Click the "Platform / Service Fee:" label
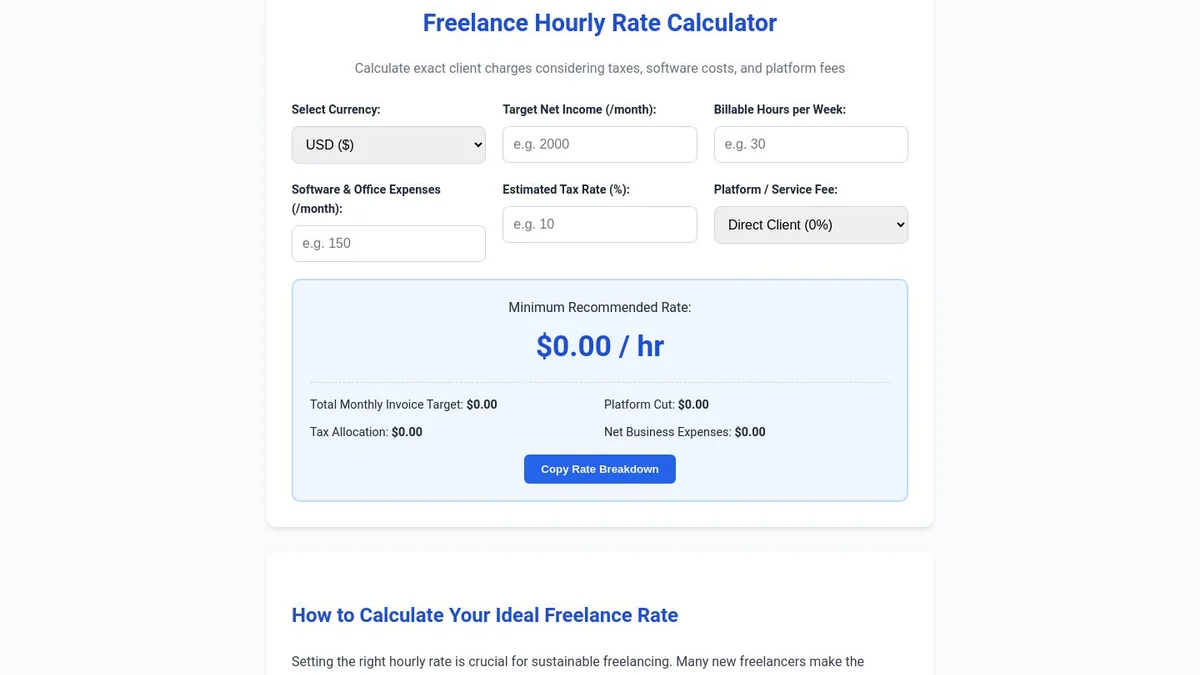Screen dimensions: 1200x675 (776, 189)
